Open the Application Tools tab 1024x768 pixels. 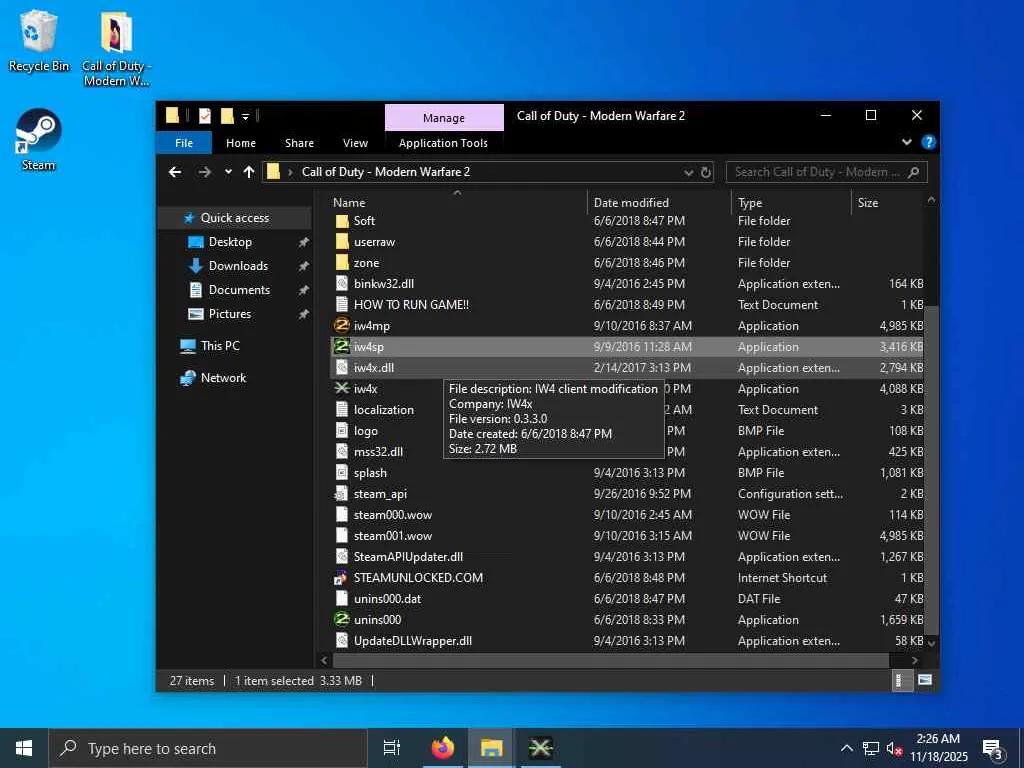(443, 143)
